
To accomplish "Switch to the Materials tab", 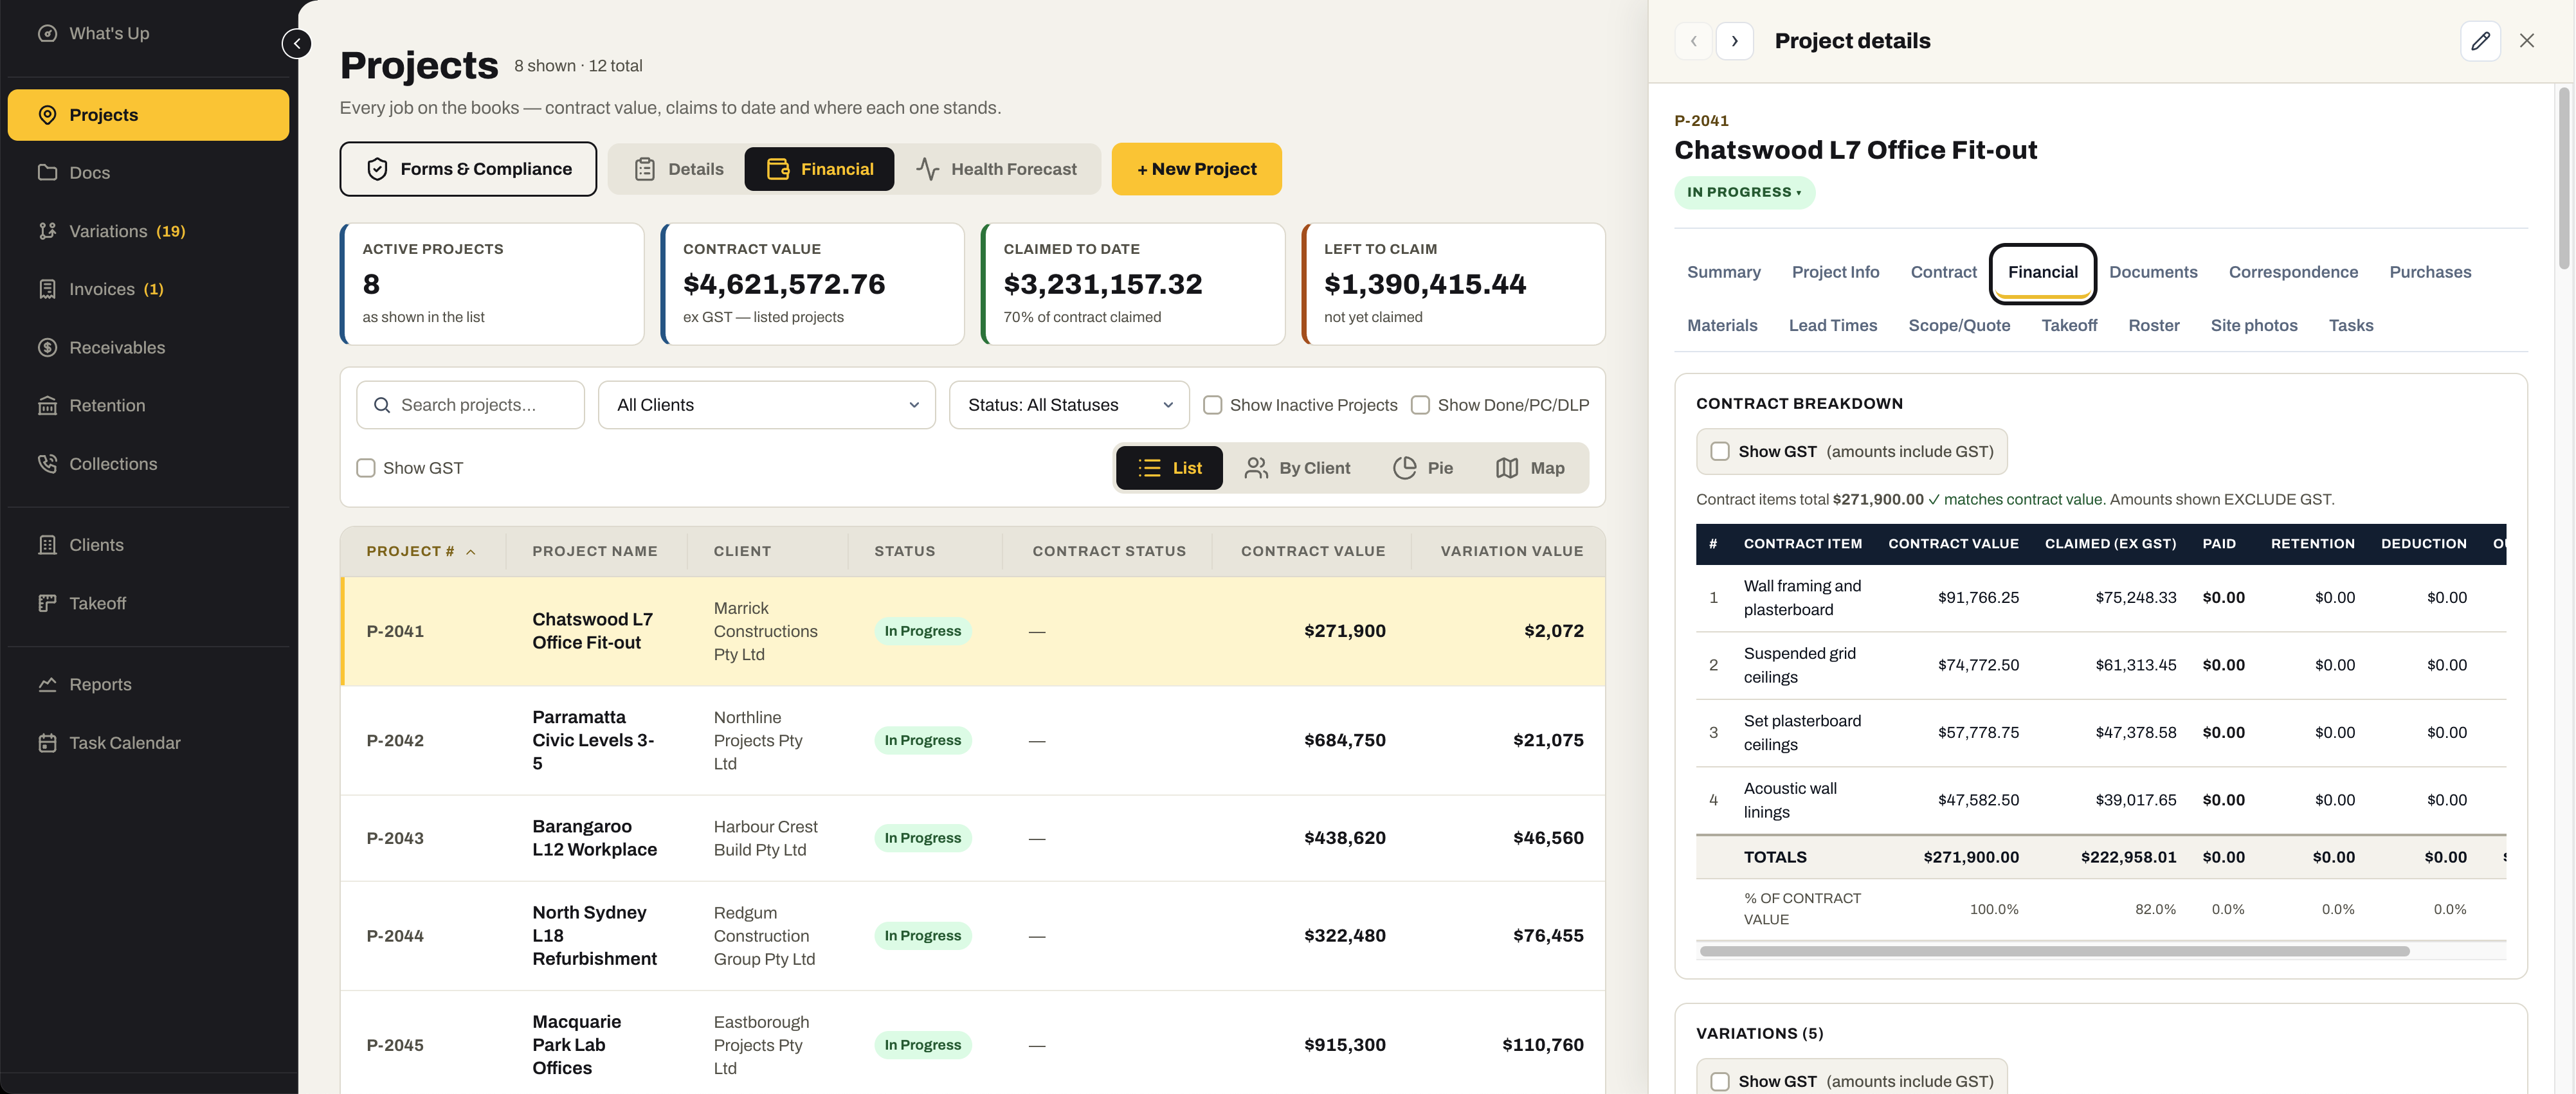I will [x=1721, y=325].
